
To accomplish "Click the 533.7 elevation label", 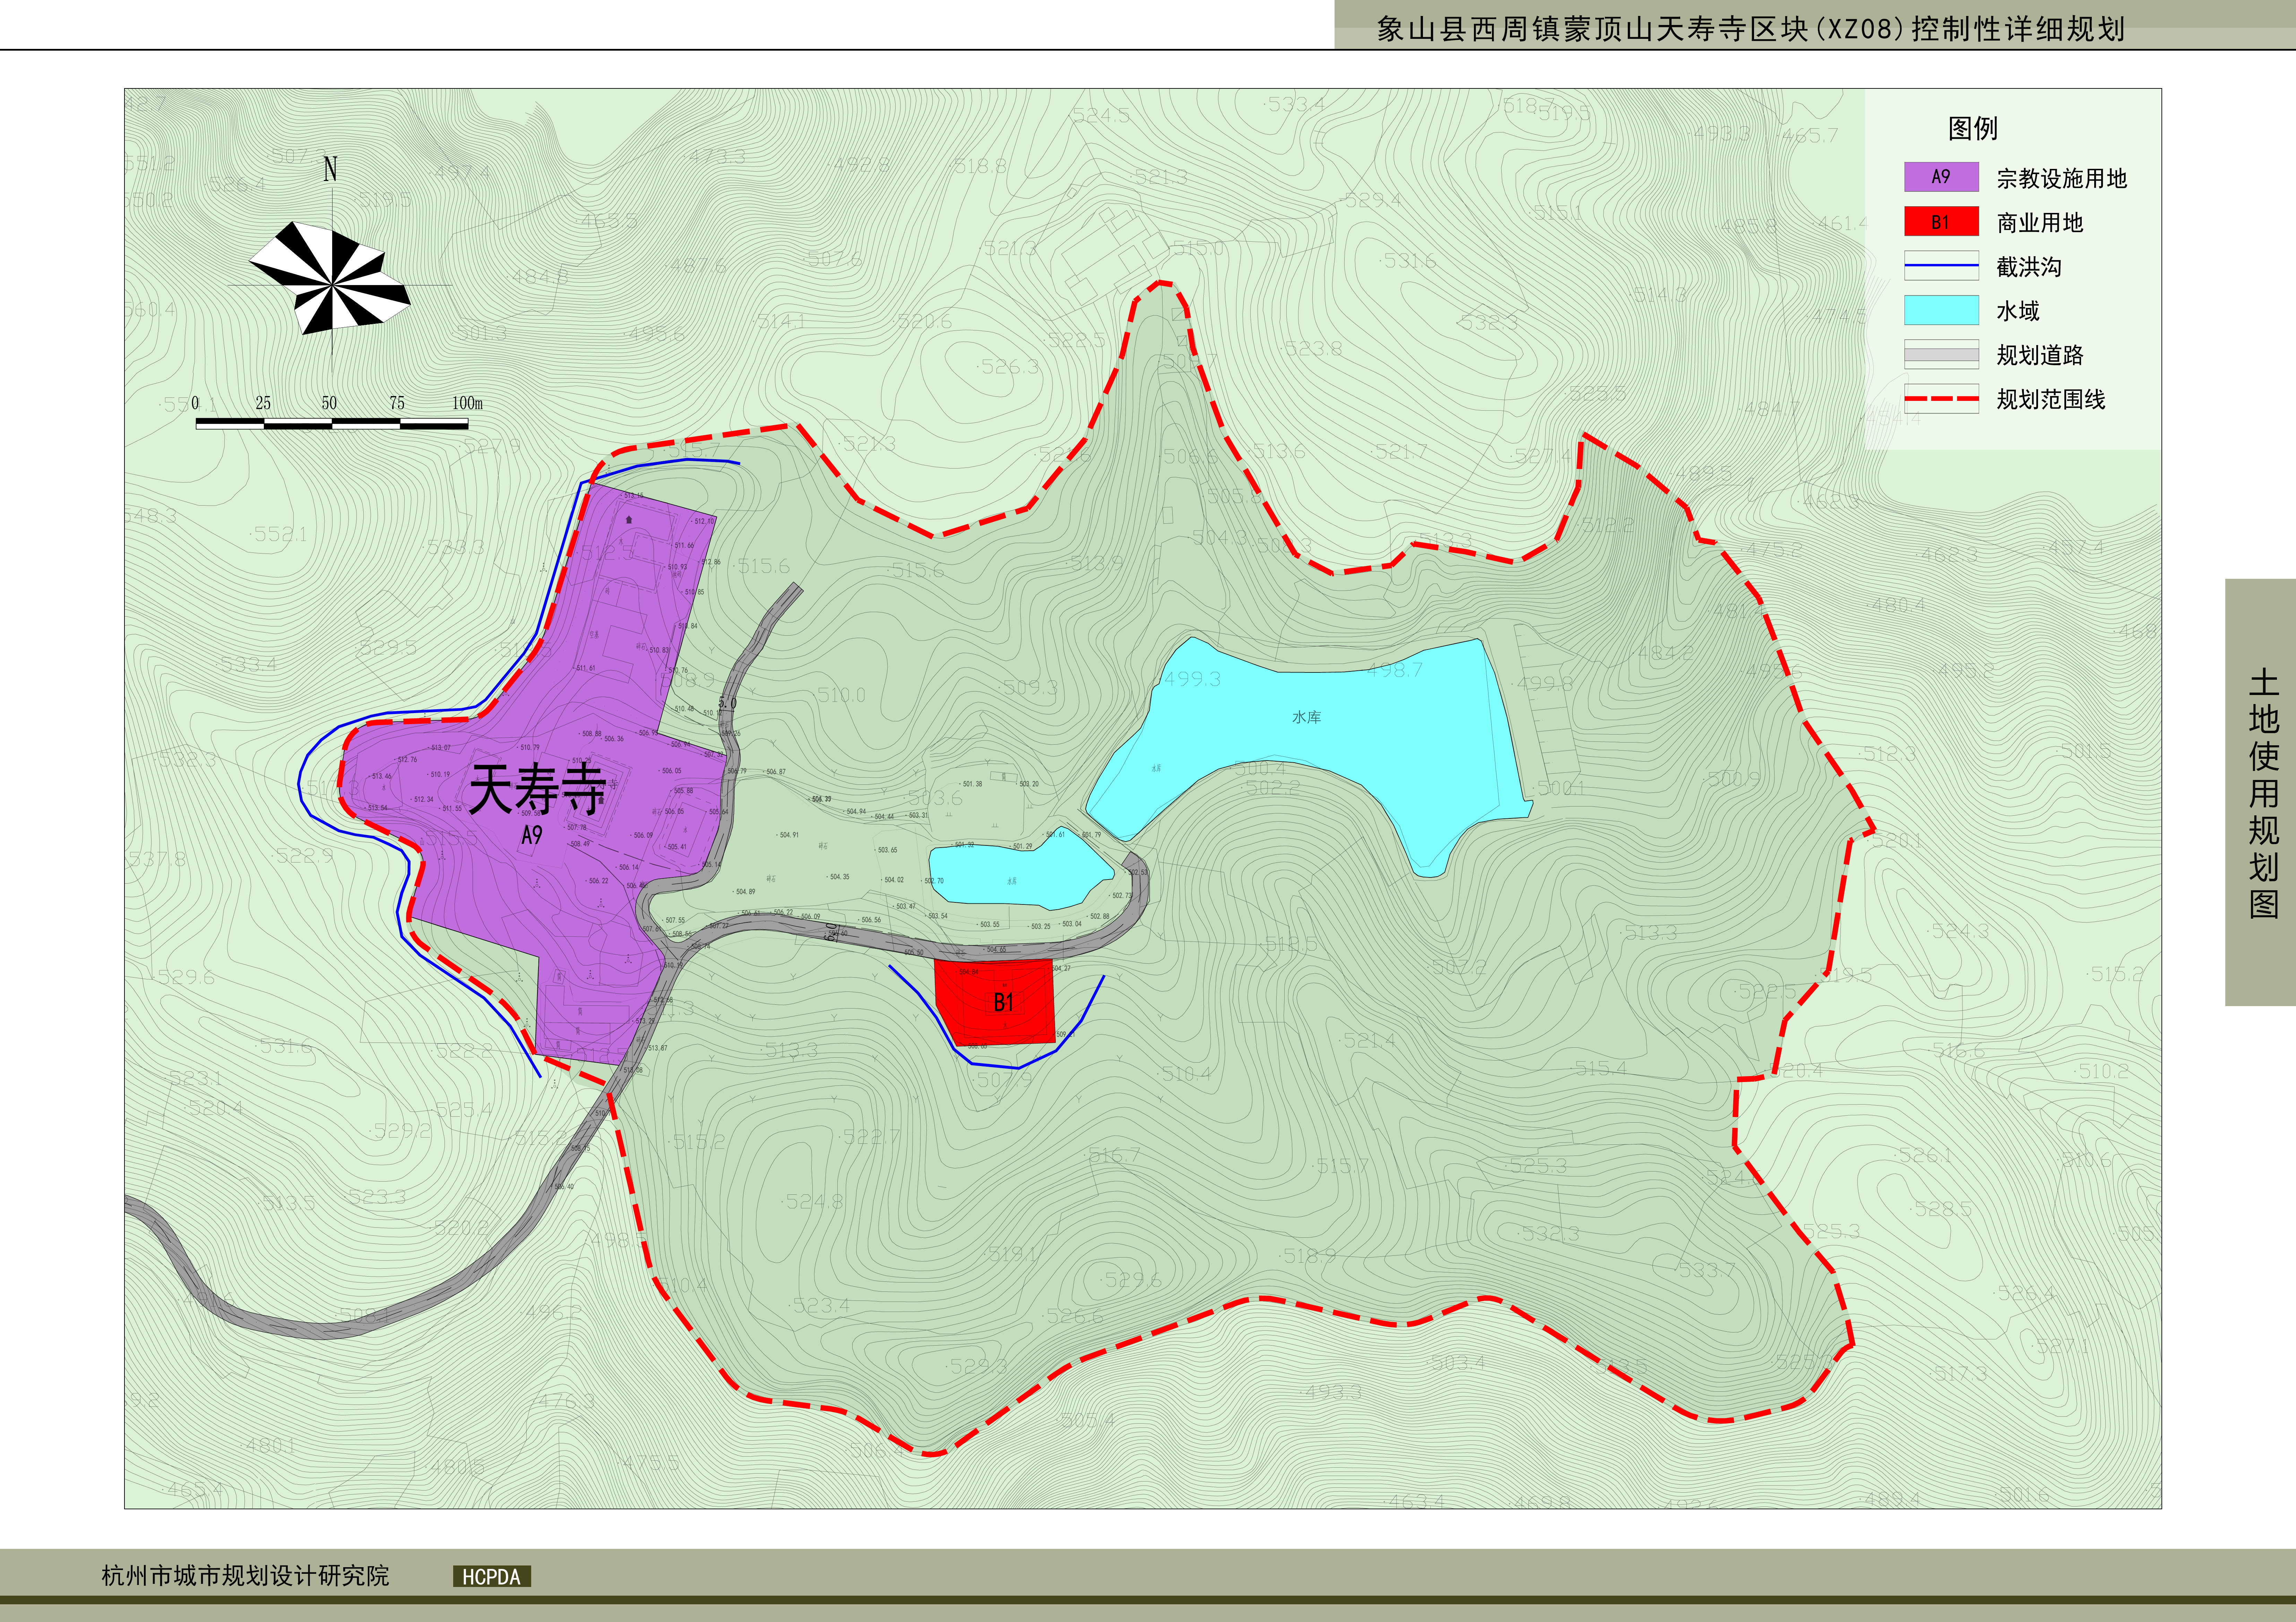I will [1706, 1270].
